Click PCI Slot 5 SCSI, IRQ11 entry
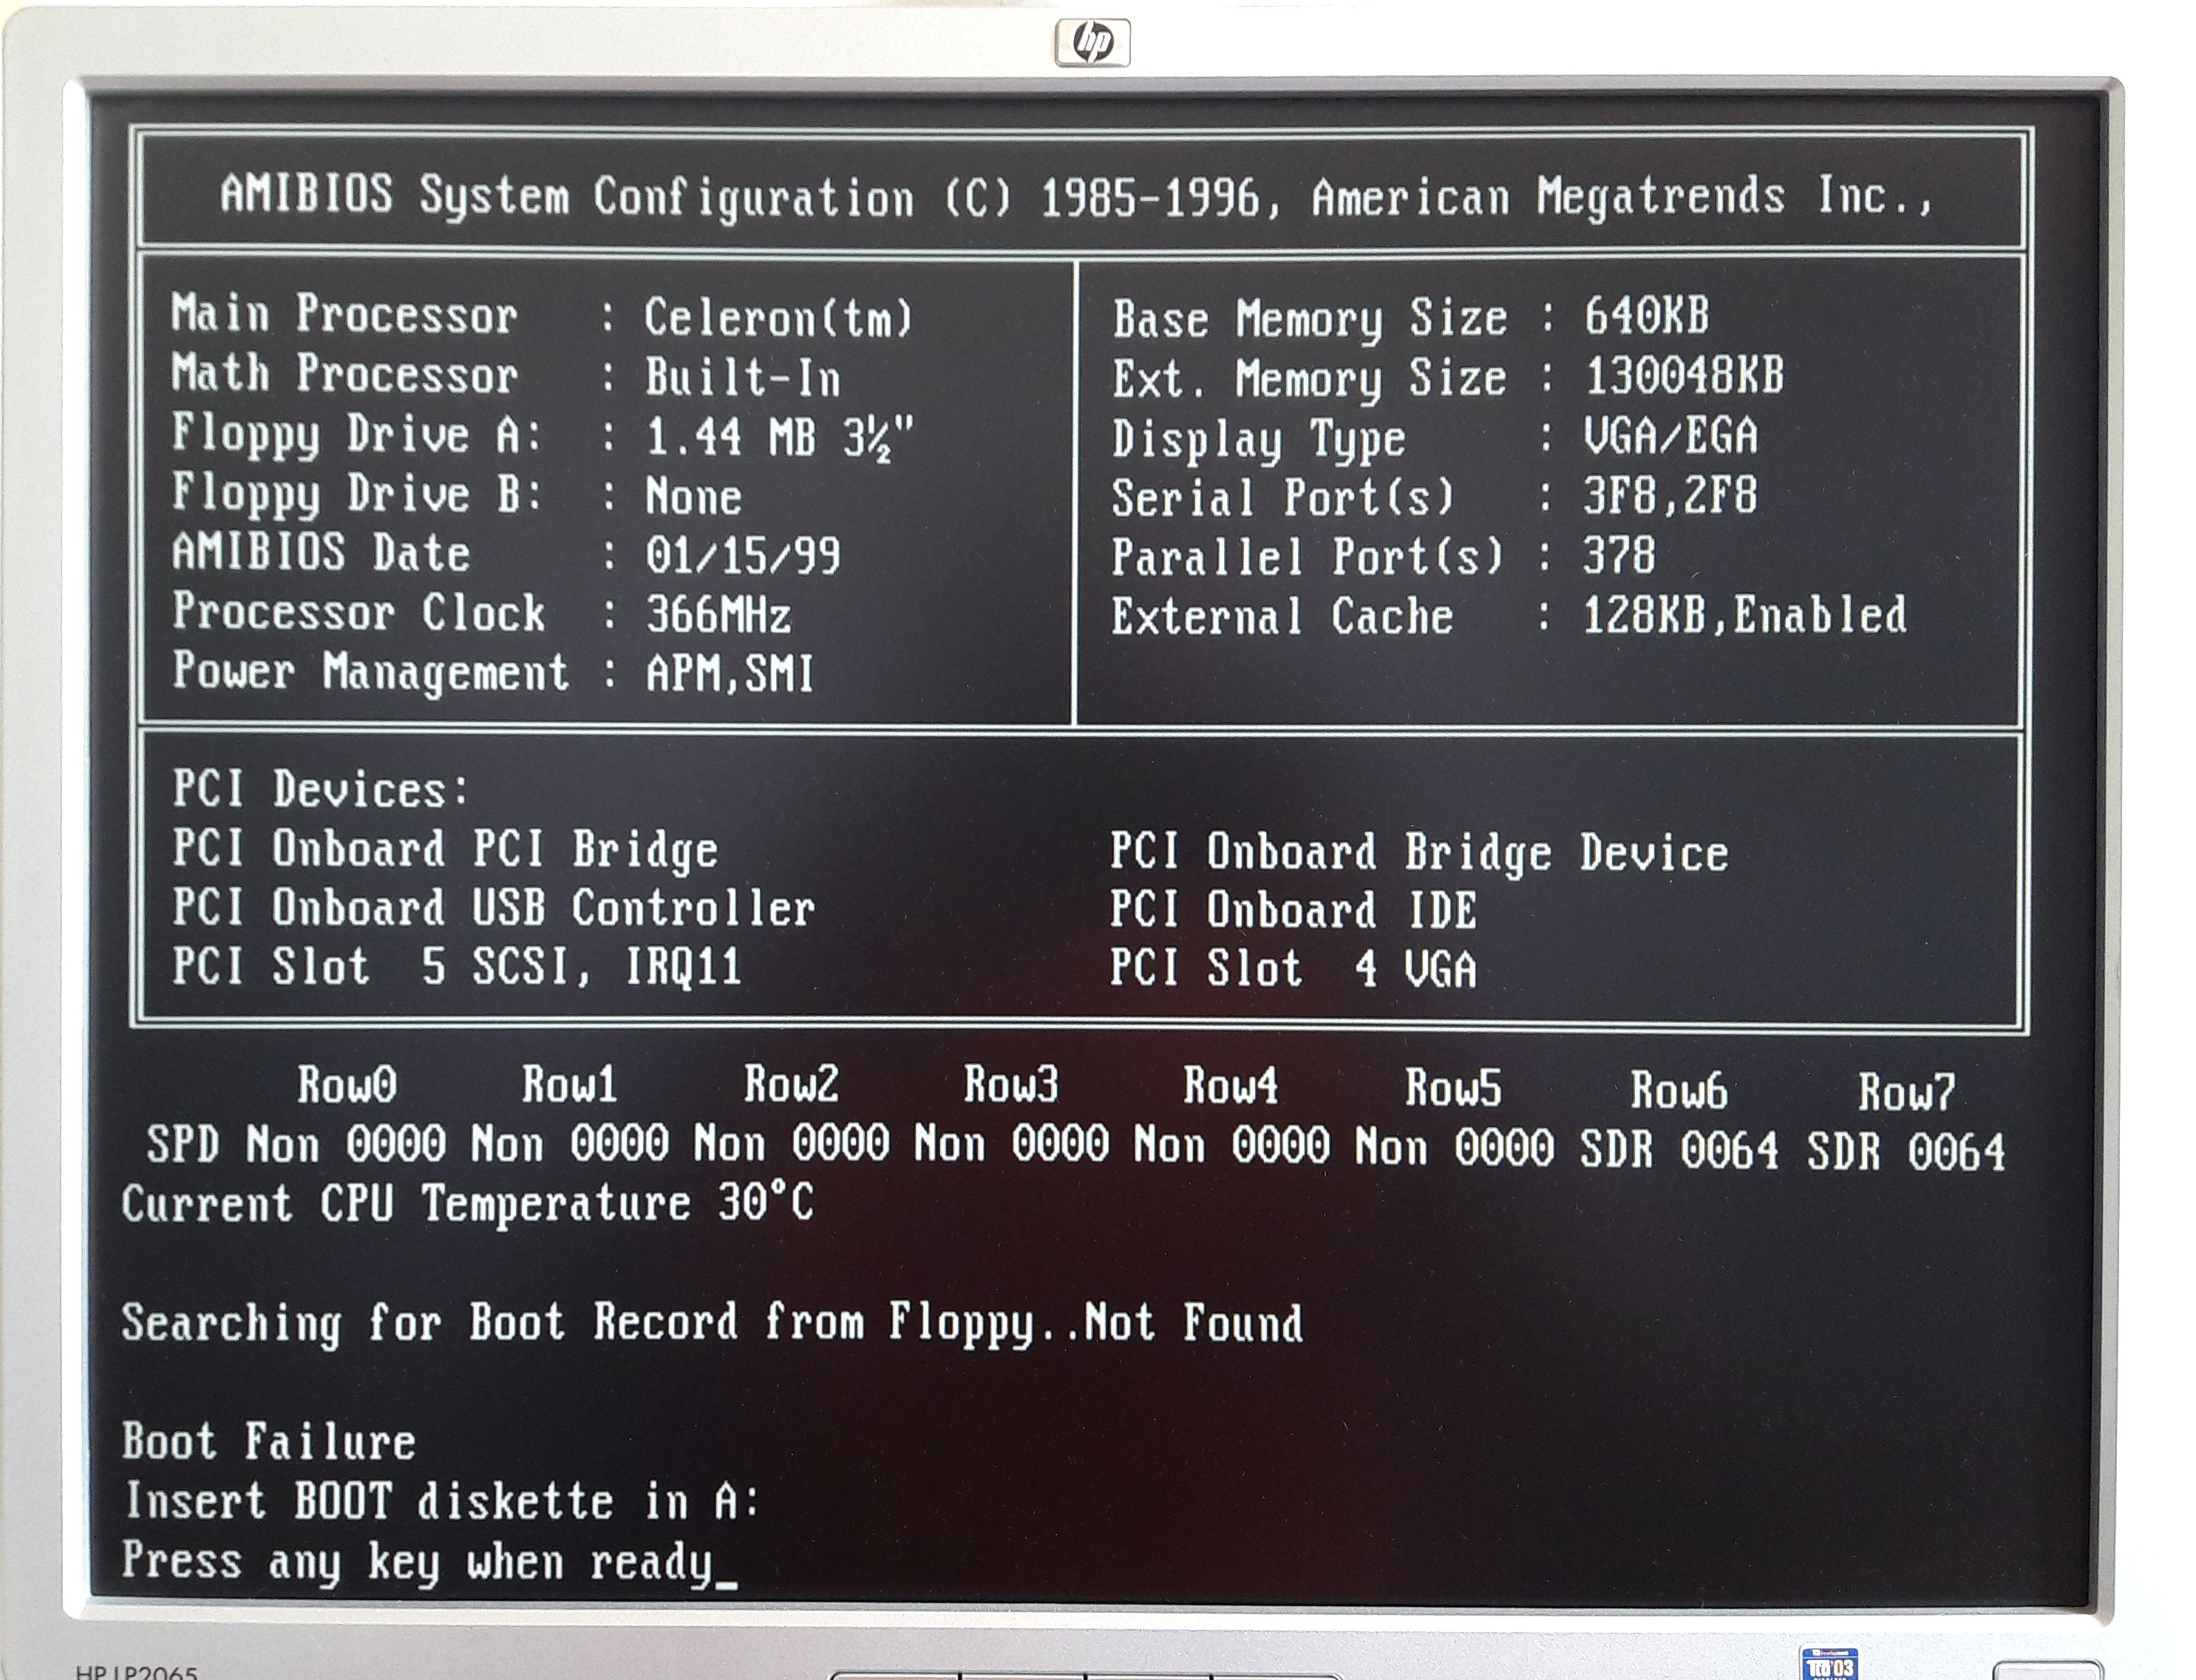 (456, 967)
